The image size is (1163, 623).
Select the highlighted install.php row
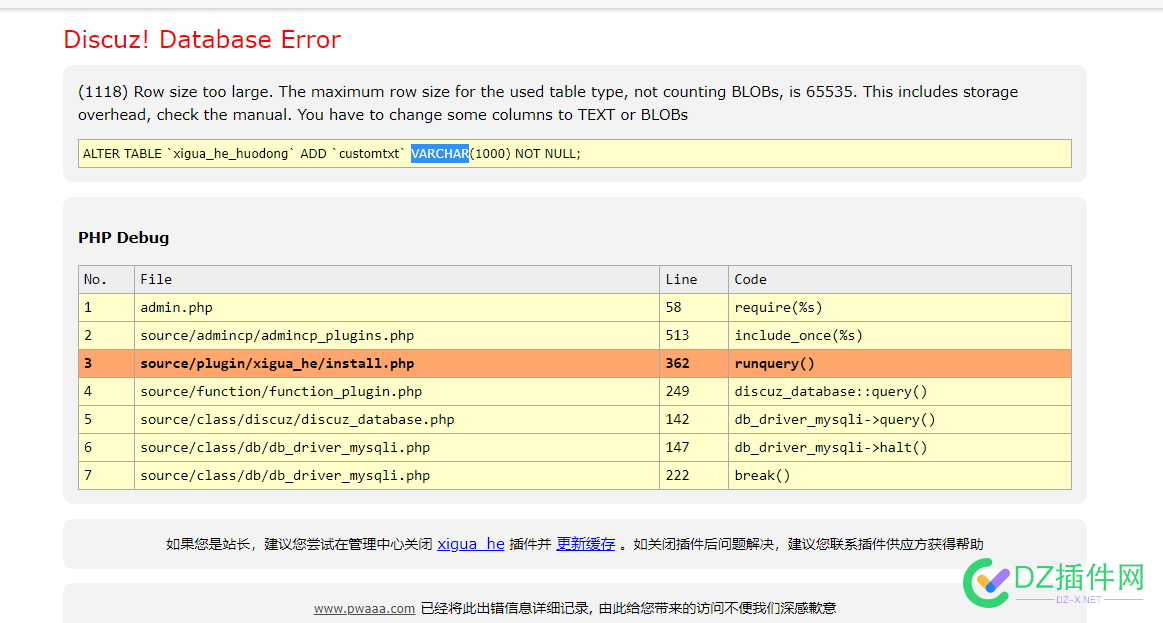point(575,363)
